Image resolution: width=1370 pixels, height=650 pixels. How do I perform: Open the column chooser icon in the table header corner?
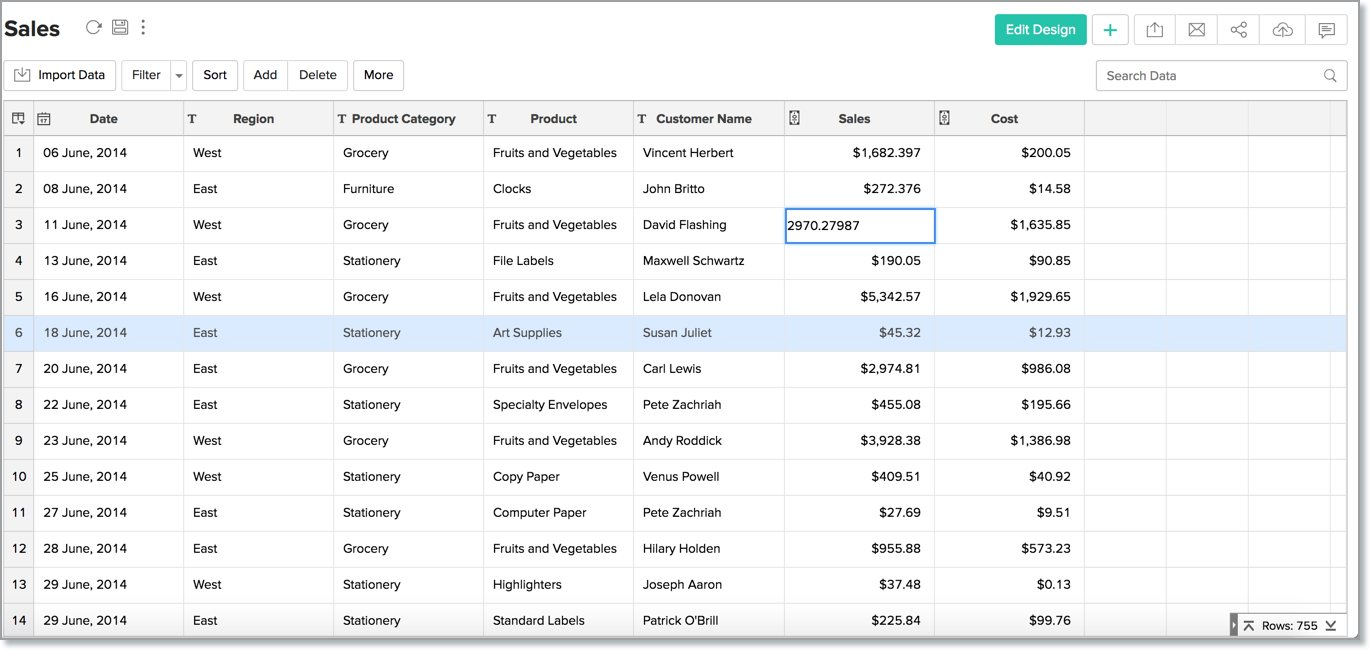pyautogui.click(x=18, y=118)
